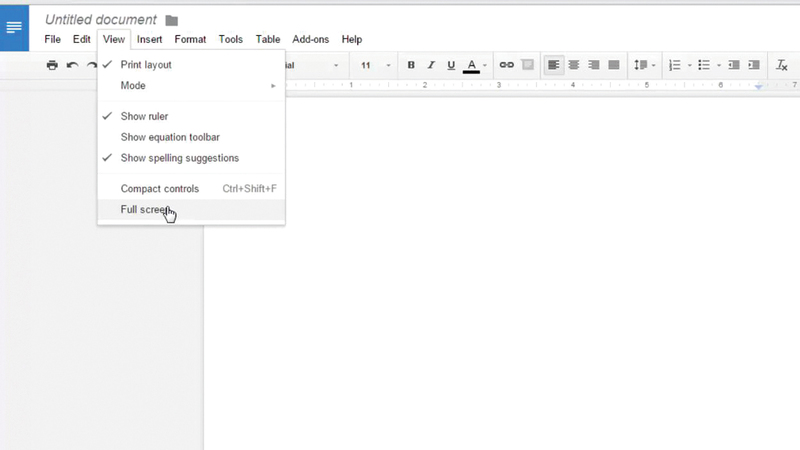Click the Undo arrow icon
Image resolution: width=800 pixels, height=450 pixels.
click(x=72, y=65)
